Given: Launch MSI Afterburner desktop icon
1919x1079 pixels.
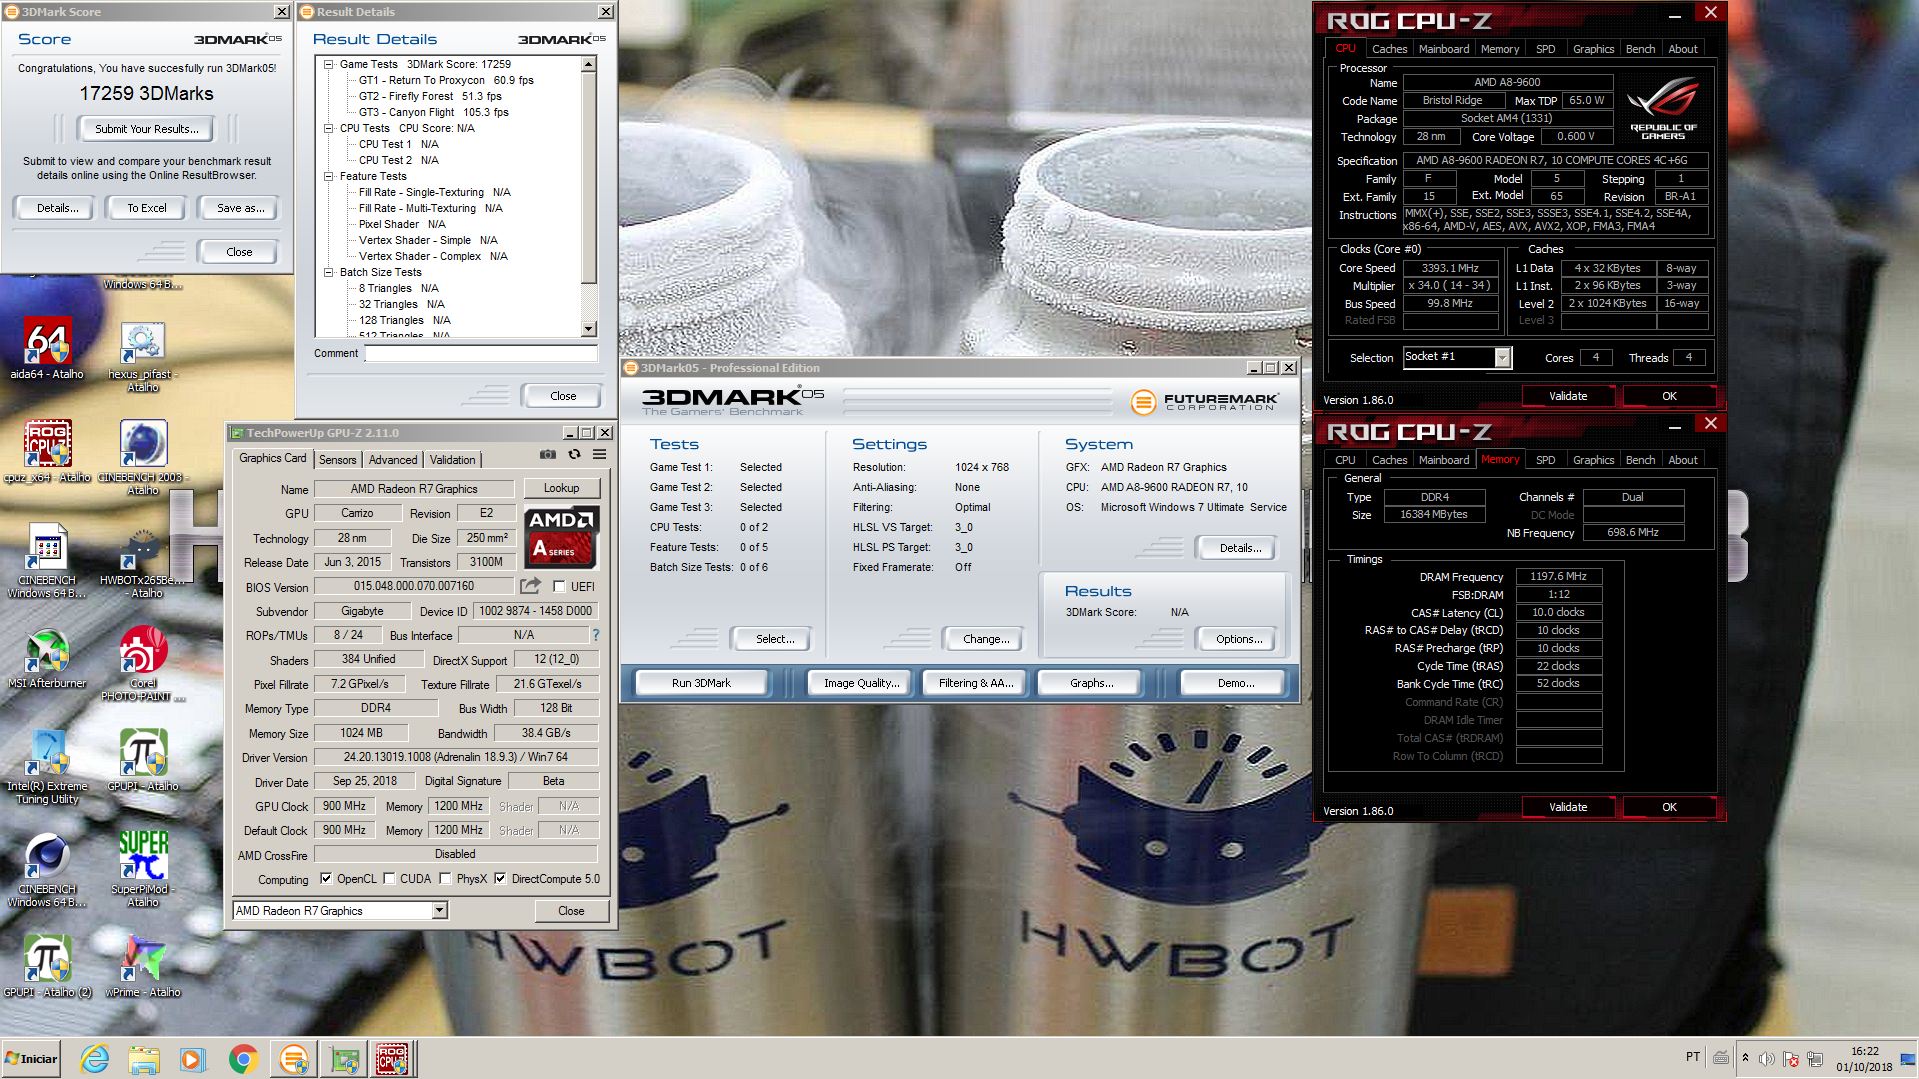Looking at the screenshot, I should (47, 656).
